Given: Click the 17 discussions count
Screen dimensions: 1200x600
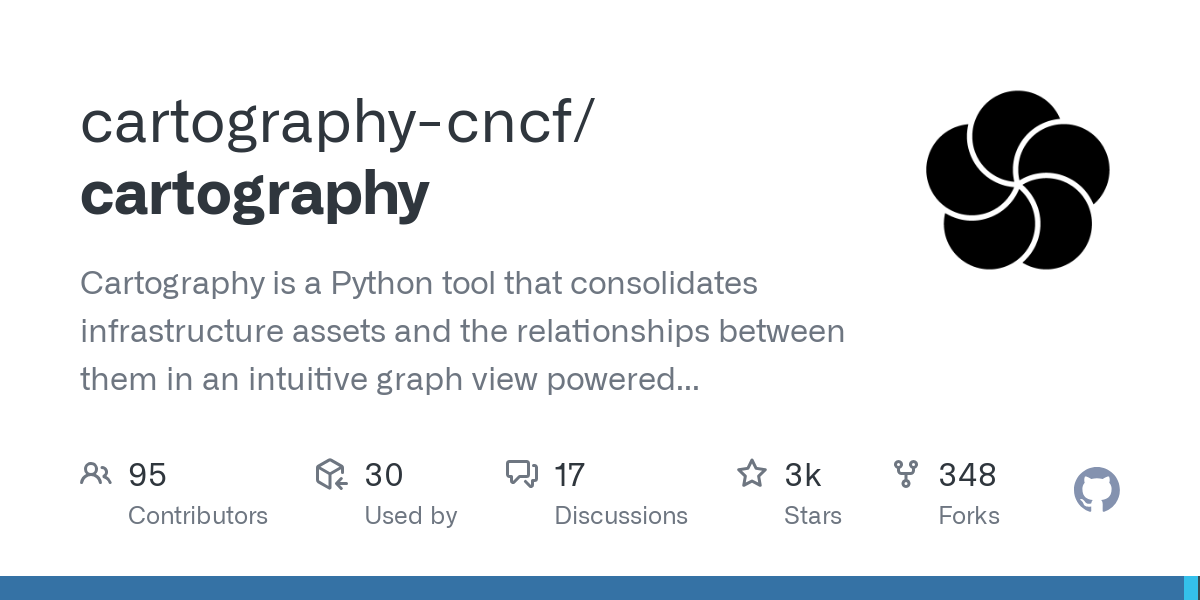Looking at the screenshot, I should click(570, 475).
